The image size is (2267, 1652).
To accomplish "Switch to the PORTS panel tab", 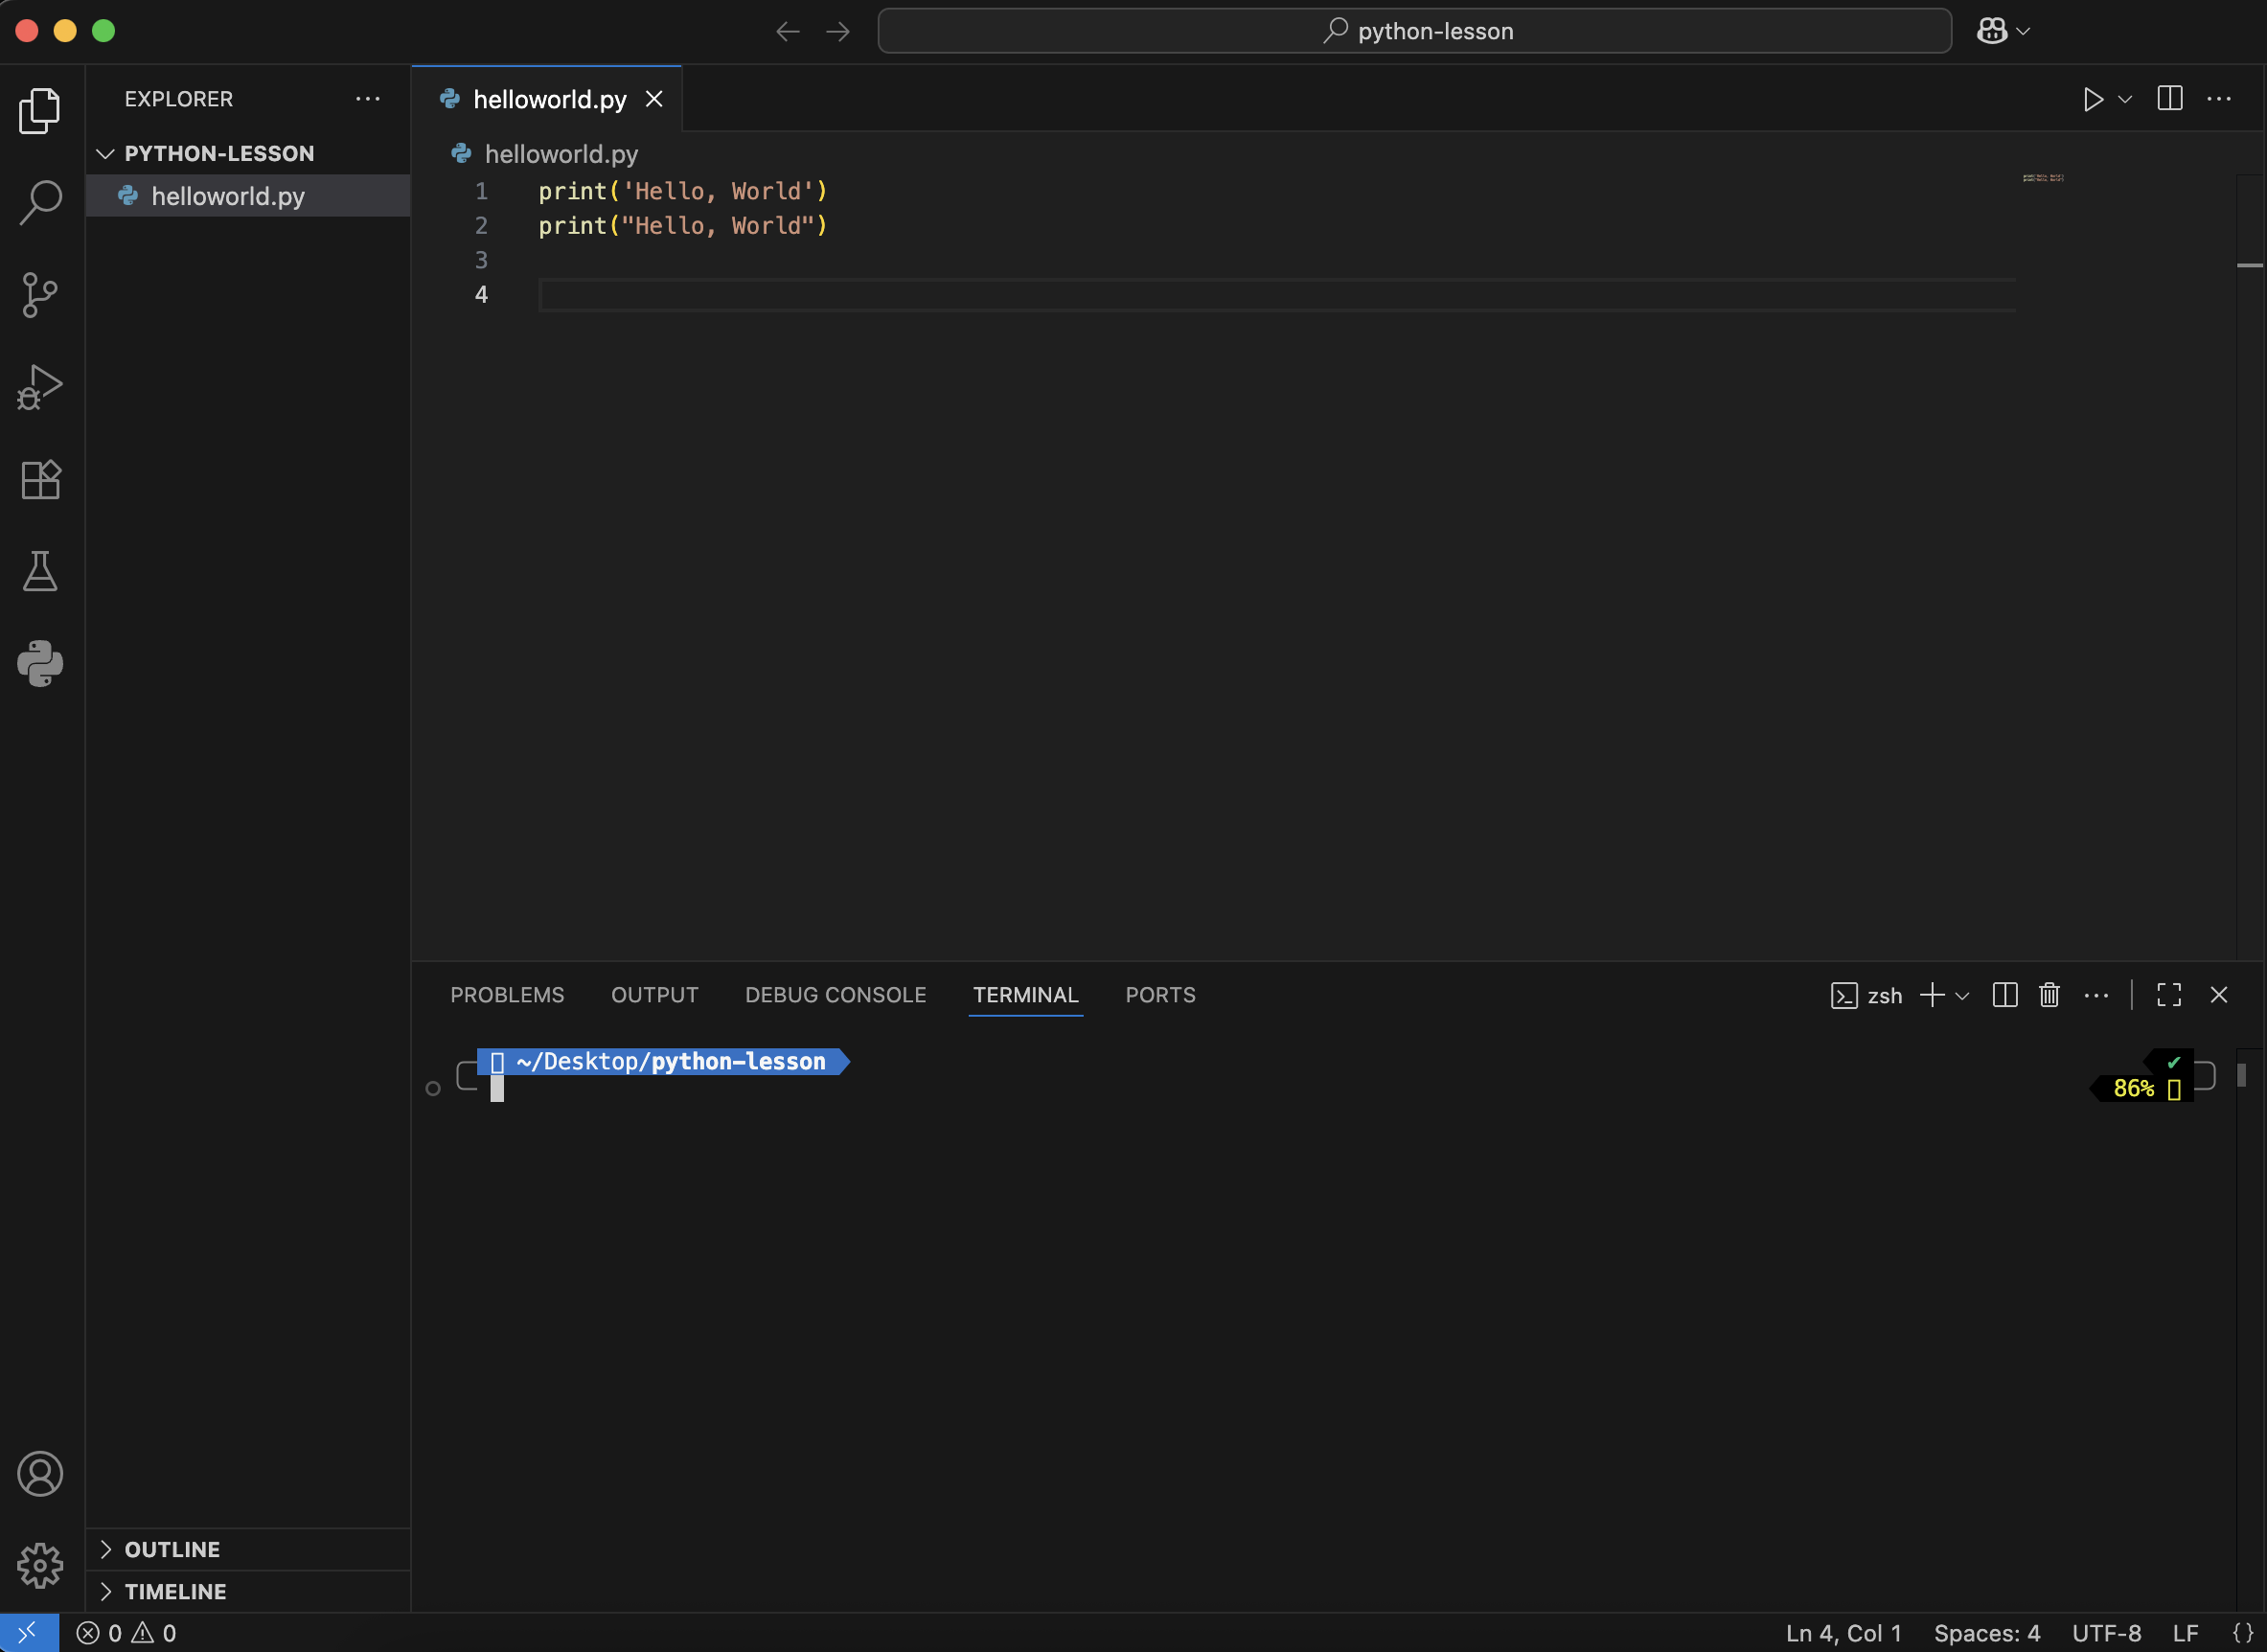I will click(x=1160, y=995).
